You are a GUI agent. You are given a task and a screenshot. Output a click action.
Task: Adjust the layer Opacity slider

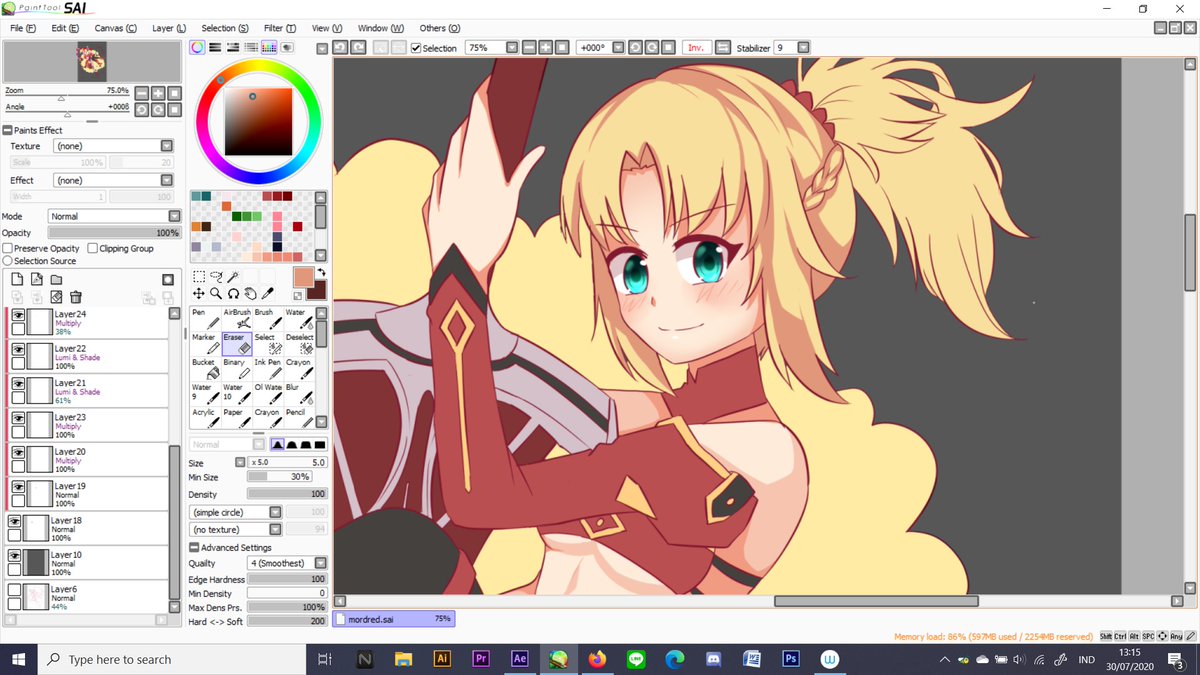114,233
